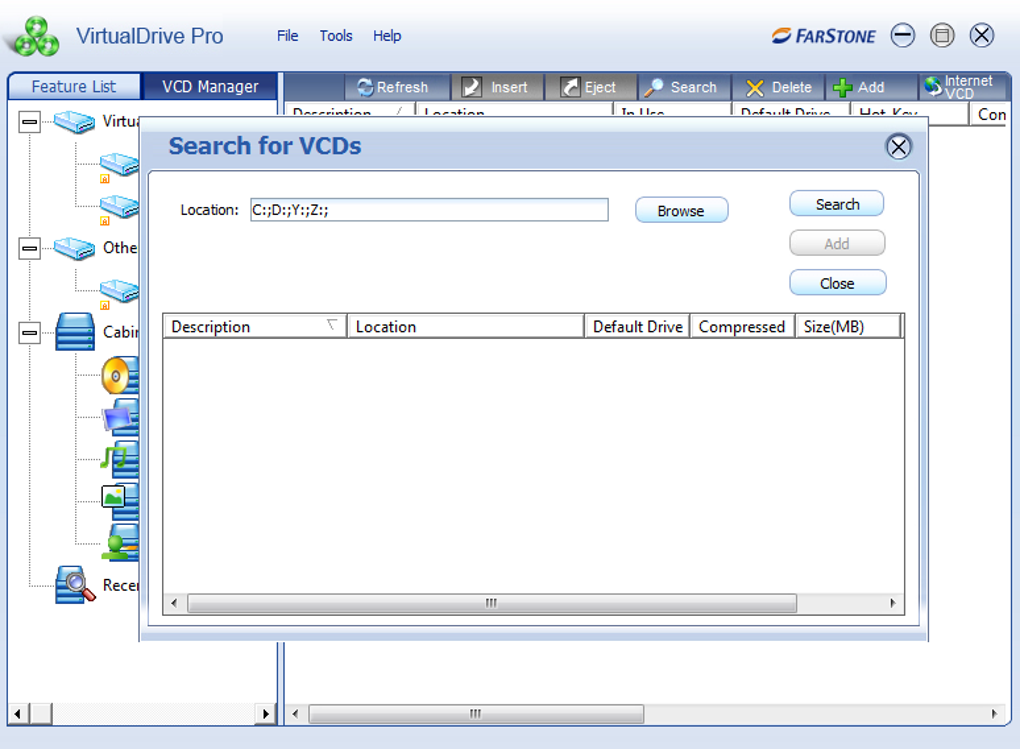Viewport: 1020px width, 749px height.
Task: Collapse the Virtual drives tree node
Action: 29,122
